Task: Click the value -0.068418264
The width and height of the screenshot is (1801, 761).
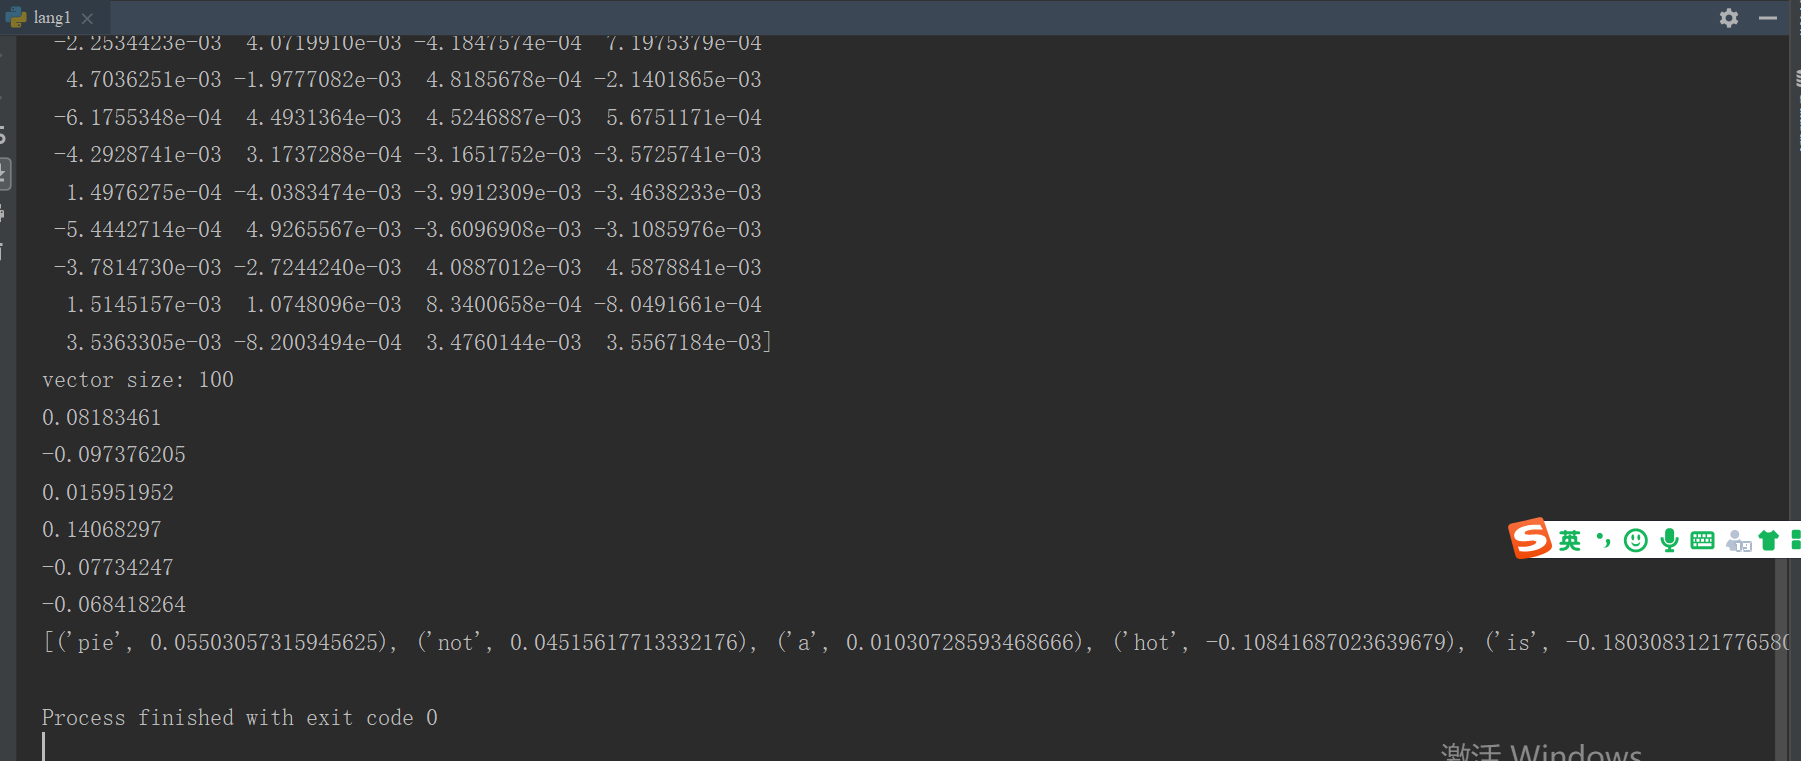Action: 114,605
